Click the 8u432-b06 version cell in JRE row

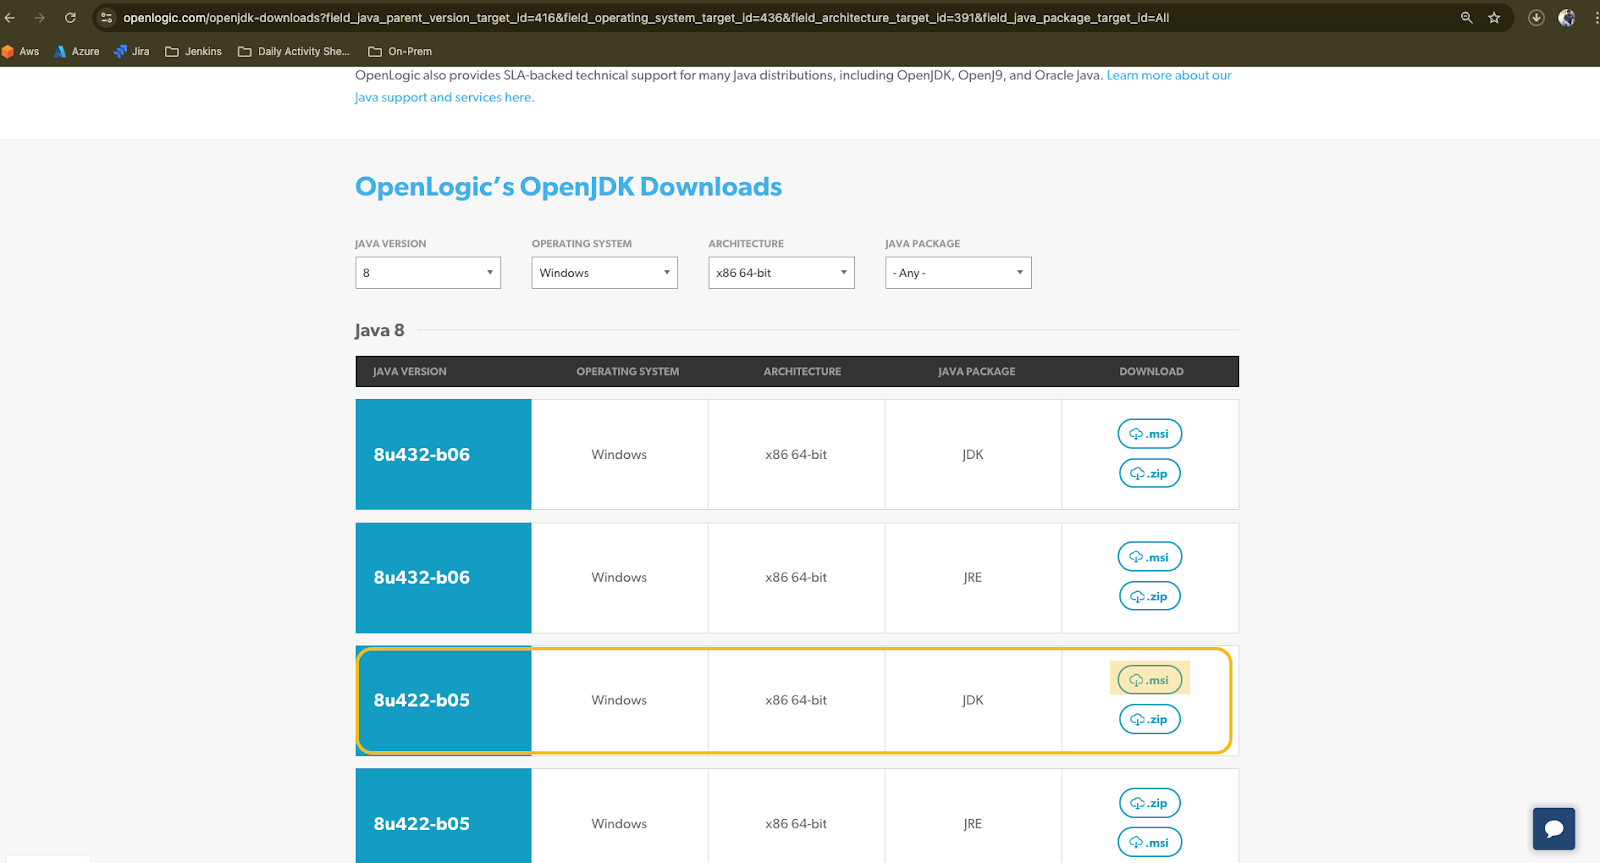click(443, 578)
